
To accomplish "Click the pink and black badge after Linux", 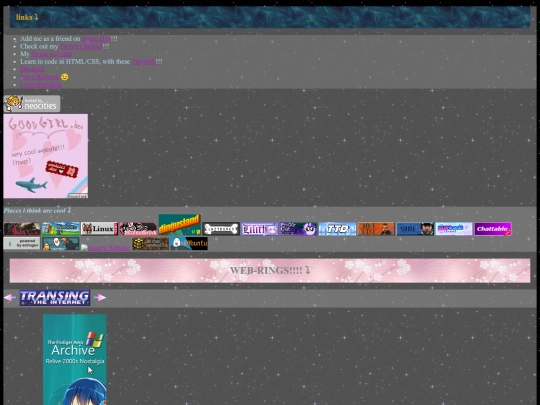I will [138, 229].
